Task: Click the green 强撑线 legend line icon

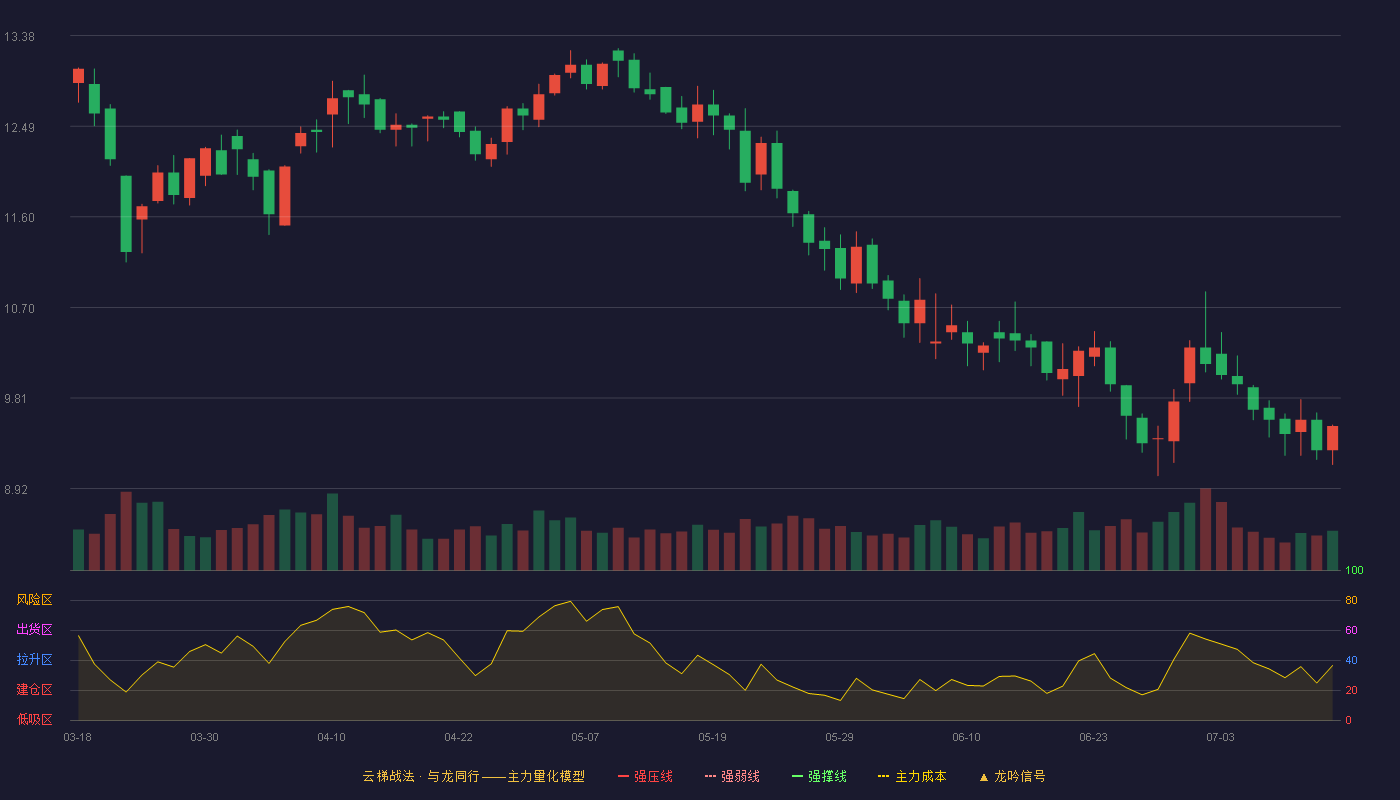Action: (x=797, y=776)
